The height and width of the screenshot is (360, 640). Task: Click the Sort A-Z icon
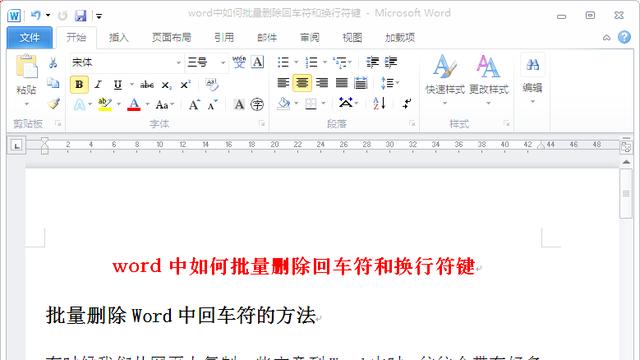(x=379, y=103)
